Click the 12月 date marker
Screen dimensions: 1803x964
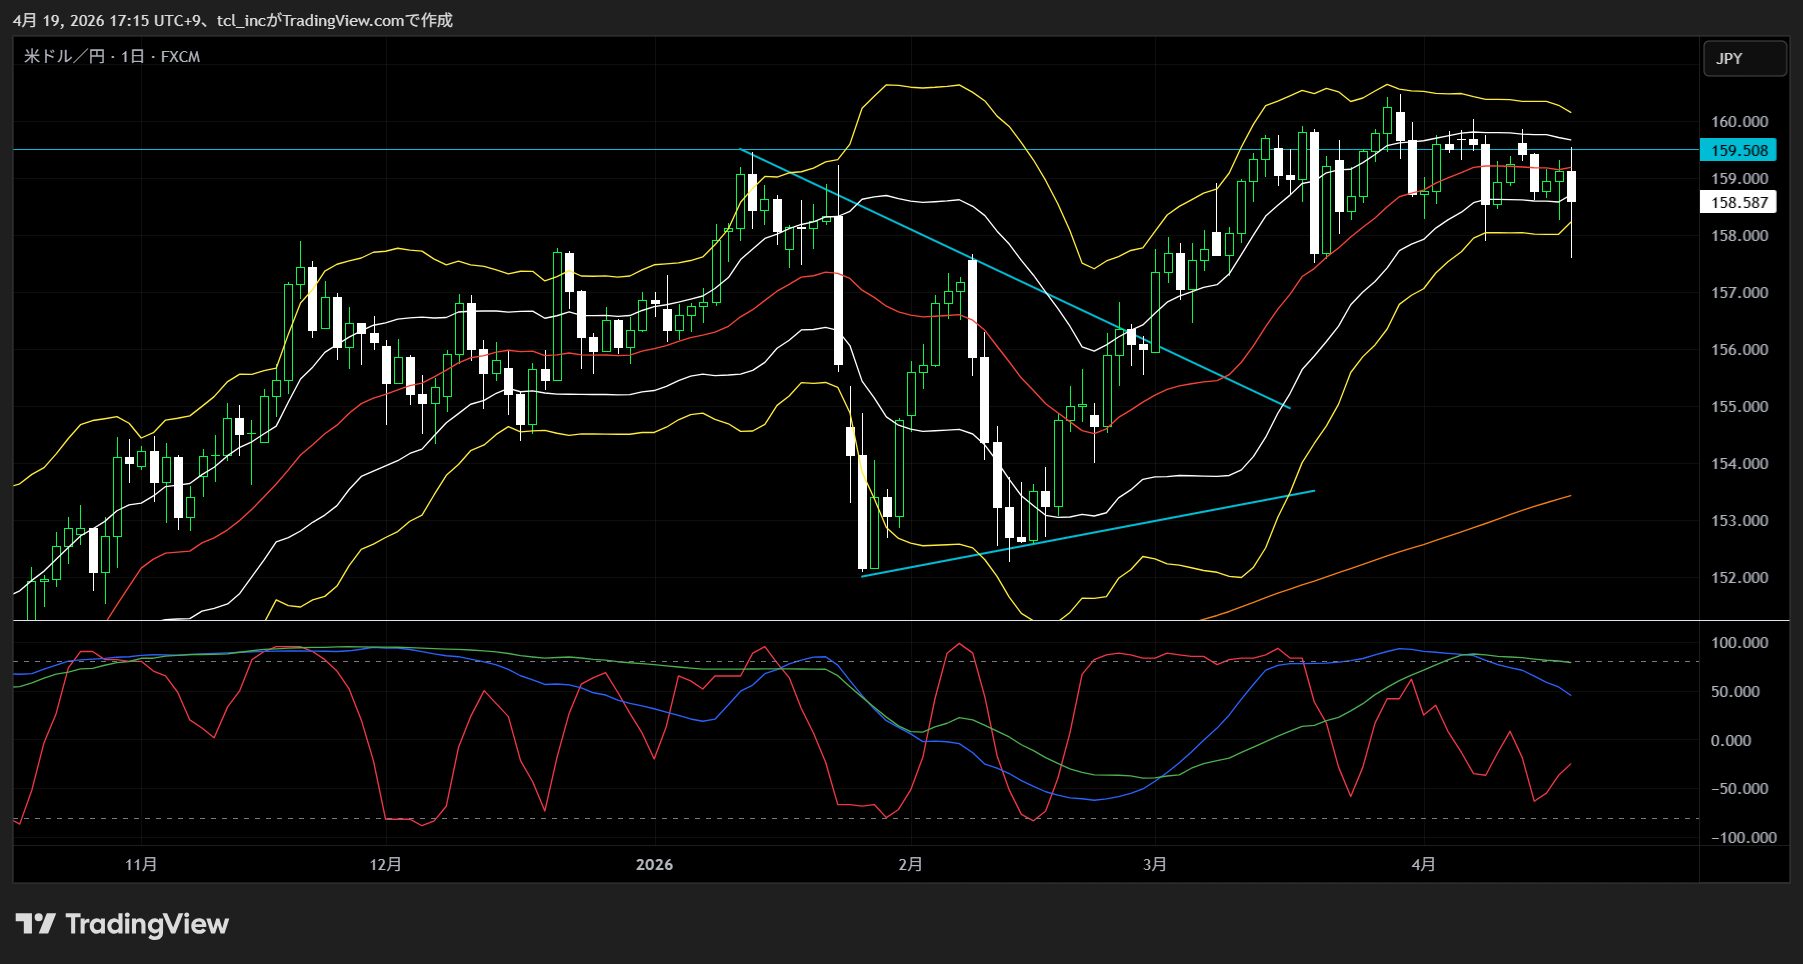tap(385, 865)
